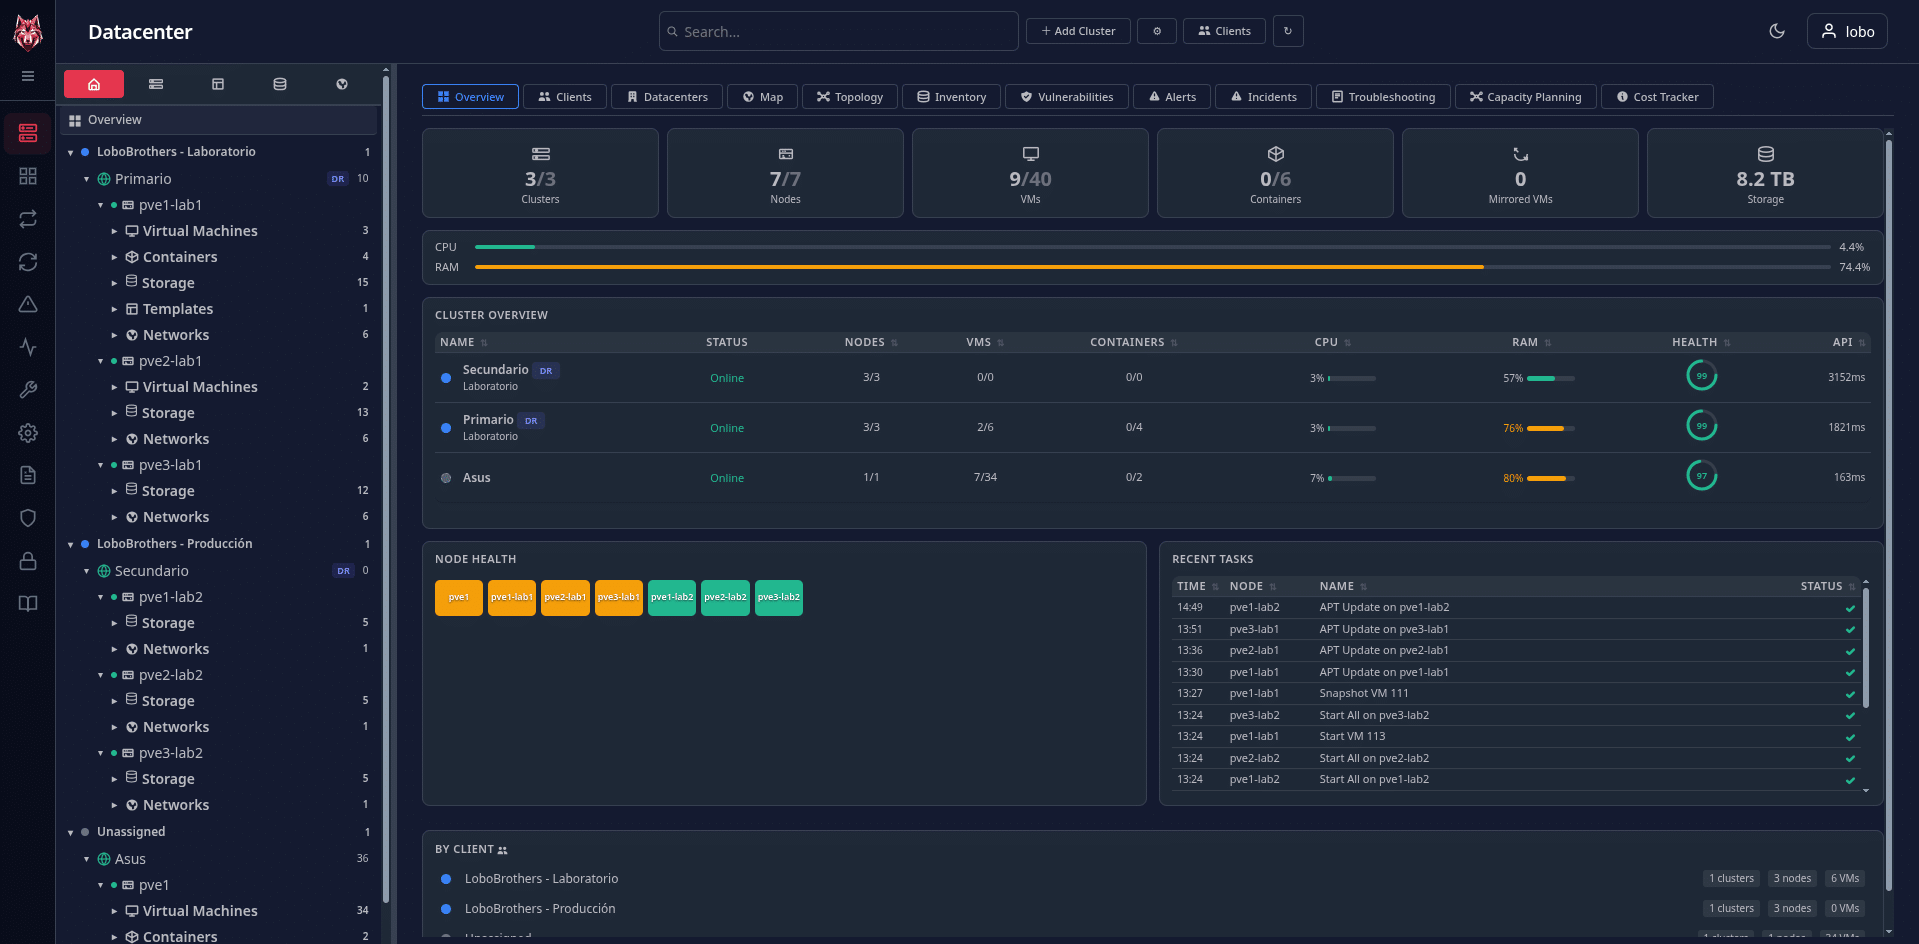Click the green pve2-lab2 node health tile
1919x944 pixels.
725,597
